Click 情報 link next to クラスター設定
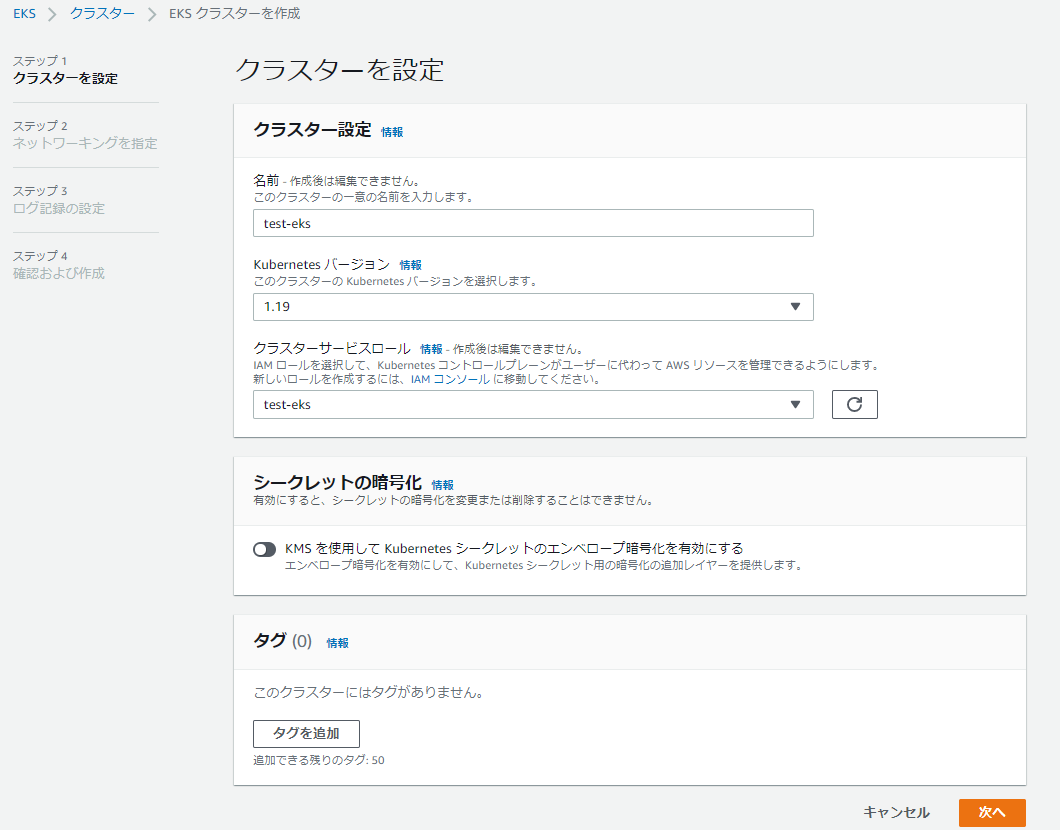 point(392,132)
